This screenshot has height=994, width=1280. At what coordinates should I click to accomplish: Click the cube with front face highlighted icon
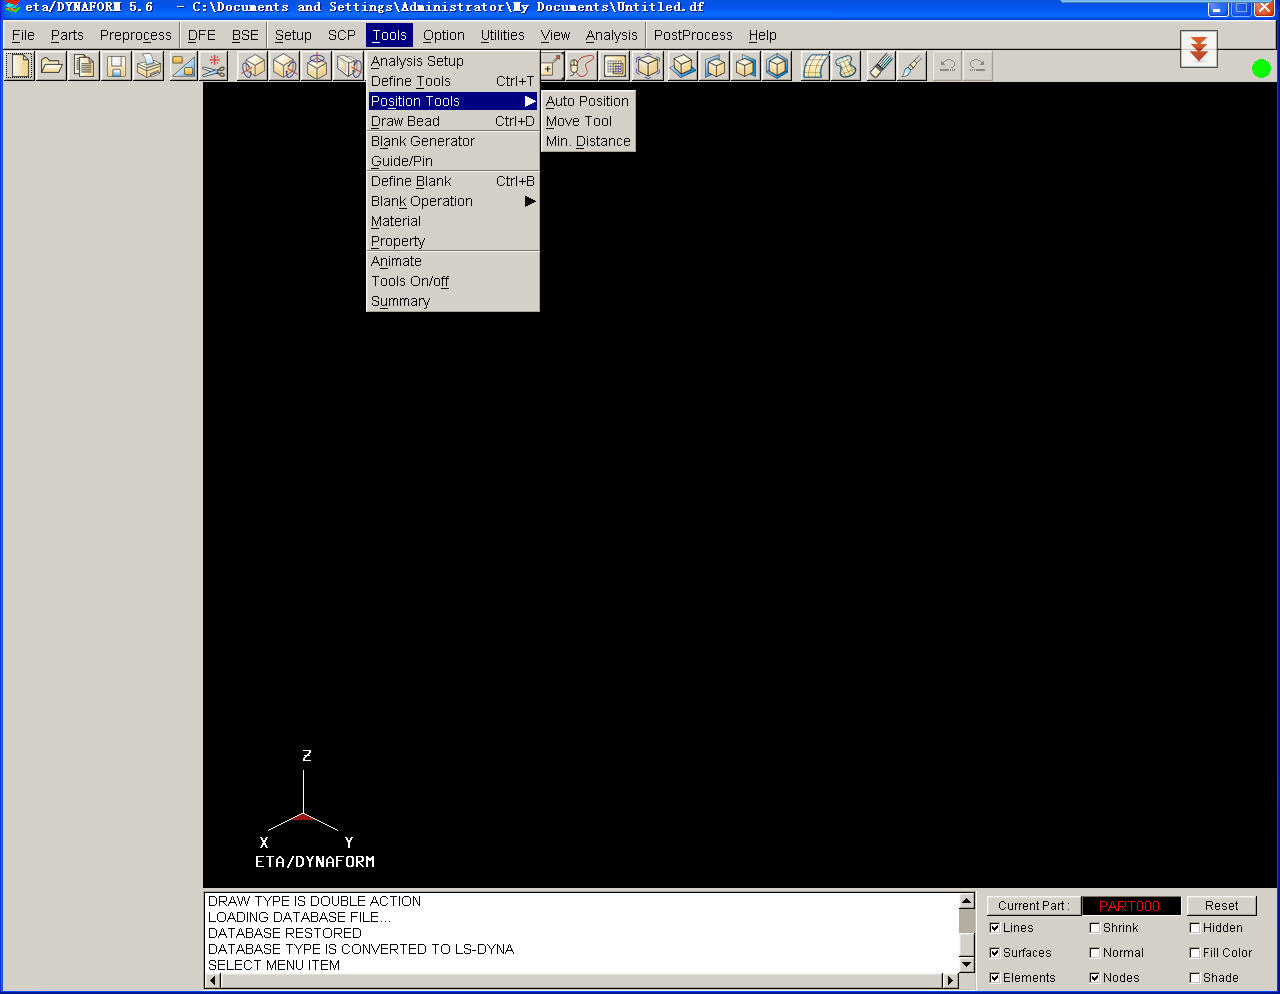point(777,67)
